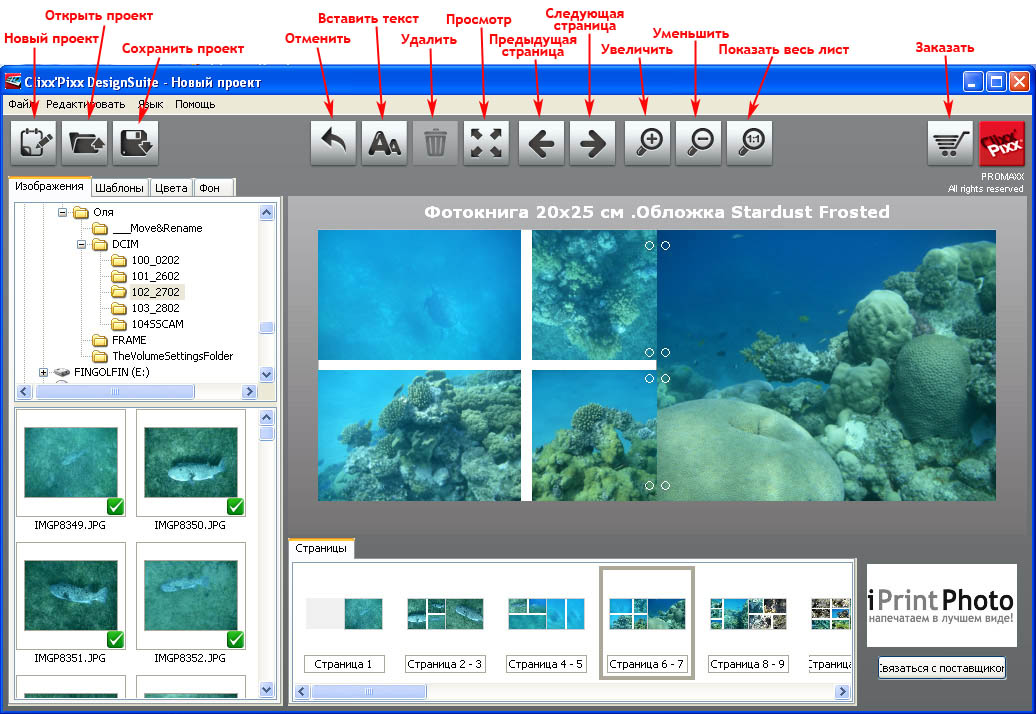The width and height of the screenshot is (1036, 714).
Task: Click the image list's up scroll arrow
Action: click(x=267, y=417)
